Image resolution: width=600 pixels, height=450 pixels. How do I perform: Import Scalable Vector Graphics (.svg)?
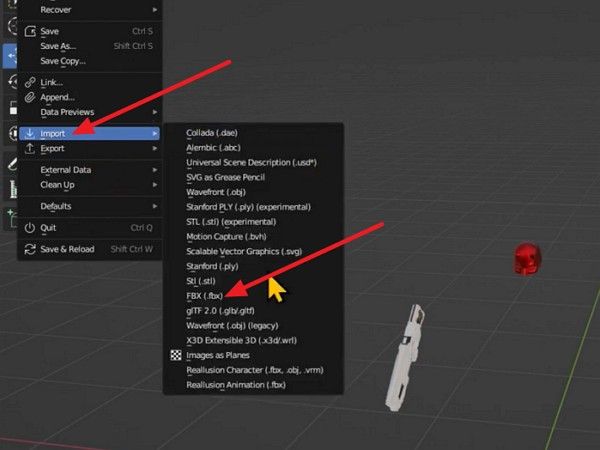click(253, 251)
